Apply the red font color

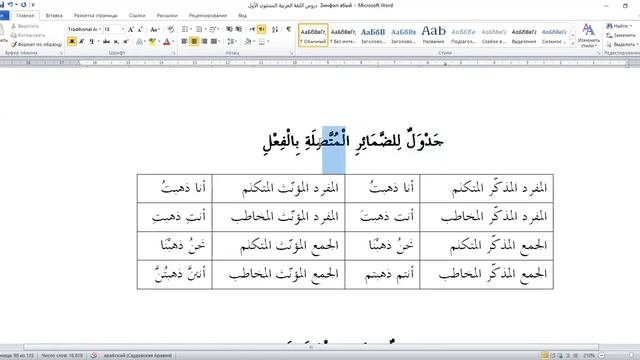[167, 41]
